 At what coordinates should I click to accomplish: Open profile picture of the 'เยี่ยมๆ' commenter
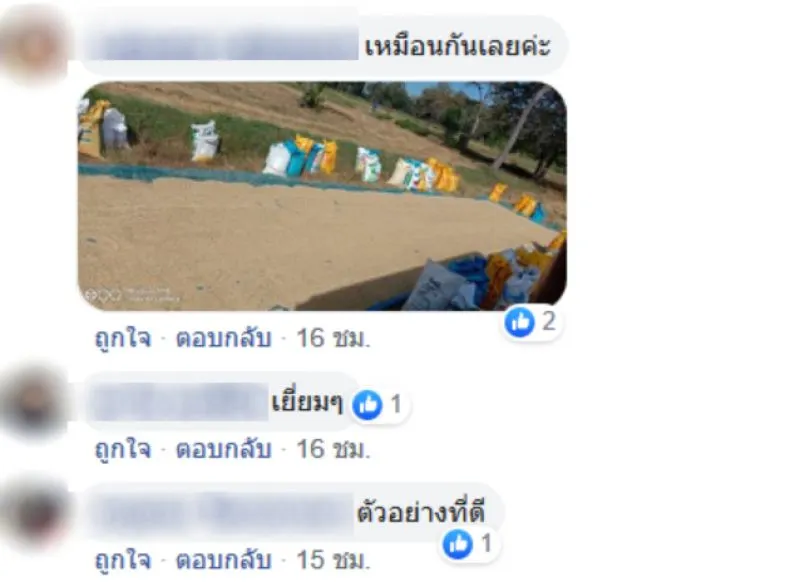[35, 405]
